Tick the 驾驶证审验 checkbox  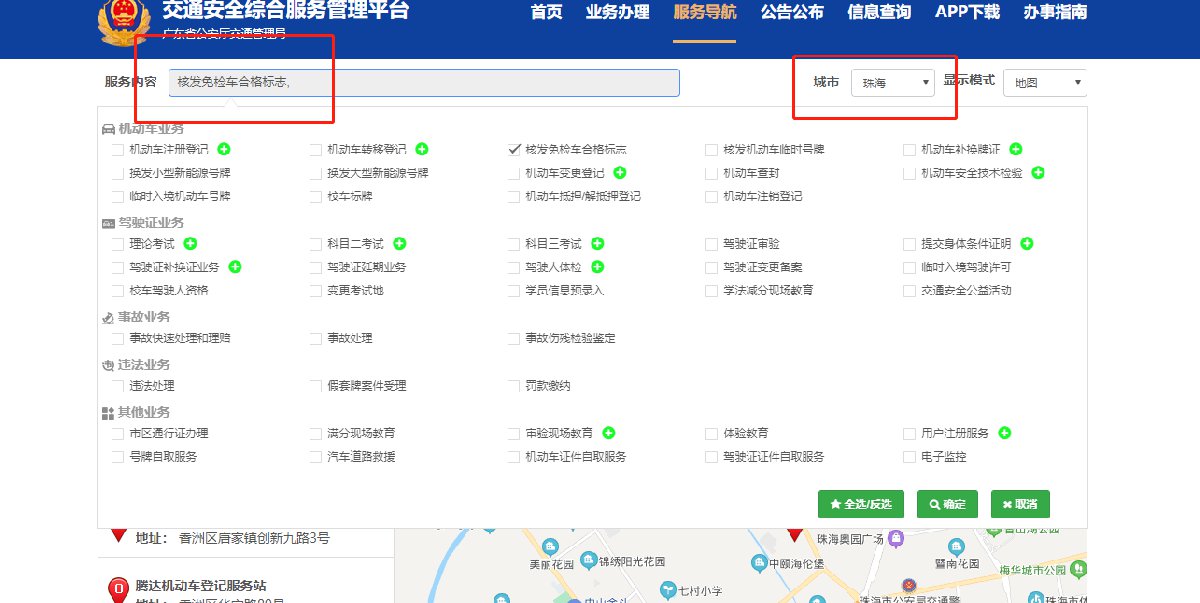click(x=713, y=244)
